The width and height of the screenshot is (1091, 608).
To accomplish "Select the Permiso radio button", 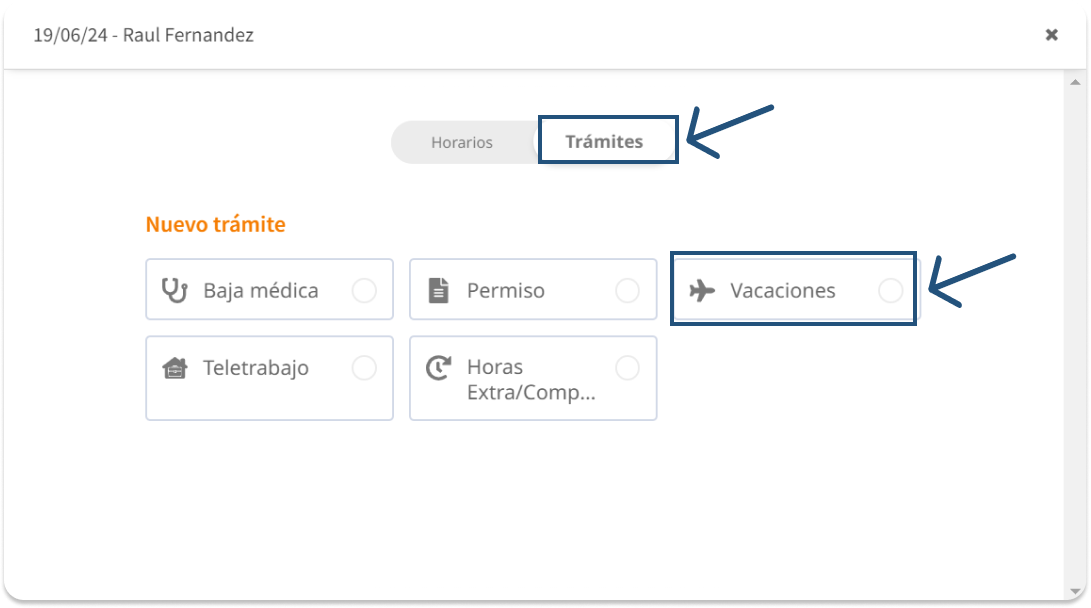I will tap(627, 291).
